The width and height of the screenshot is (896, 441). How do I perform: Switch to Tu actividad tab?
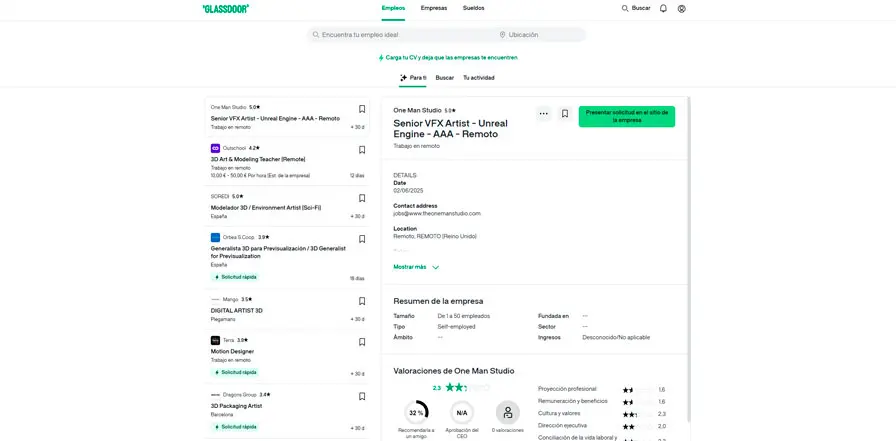(479, 78)
